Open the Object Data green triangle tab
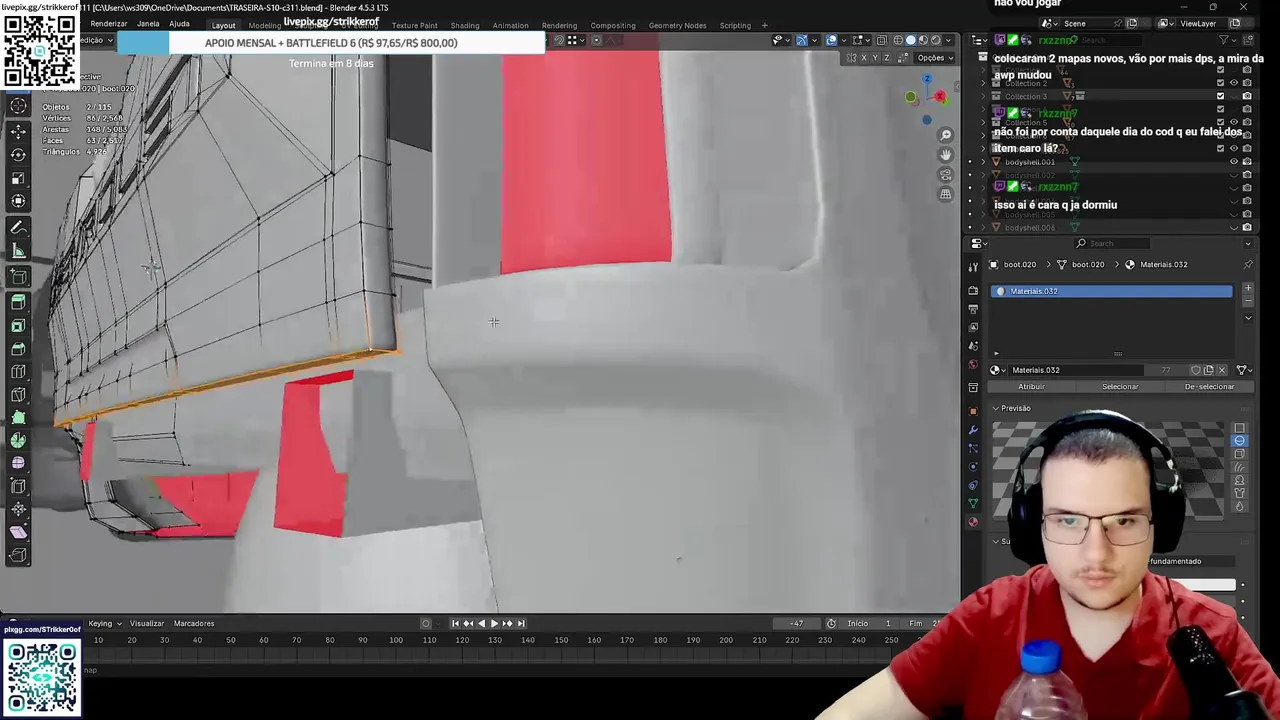Image resolution: width=1280 pixels, height=720 pixels. coord(973,503)
